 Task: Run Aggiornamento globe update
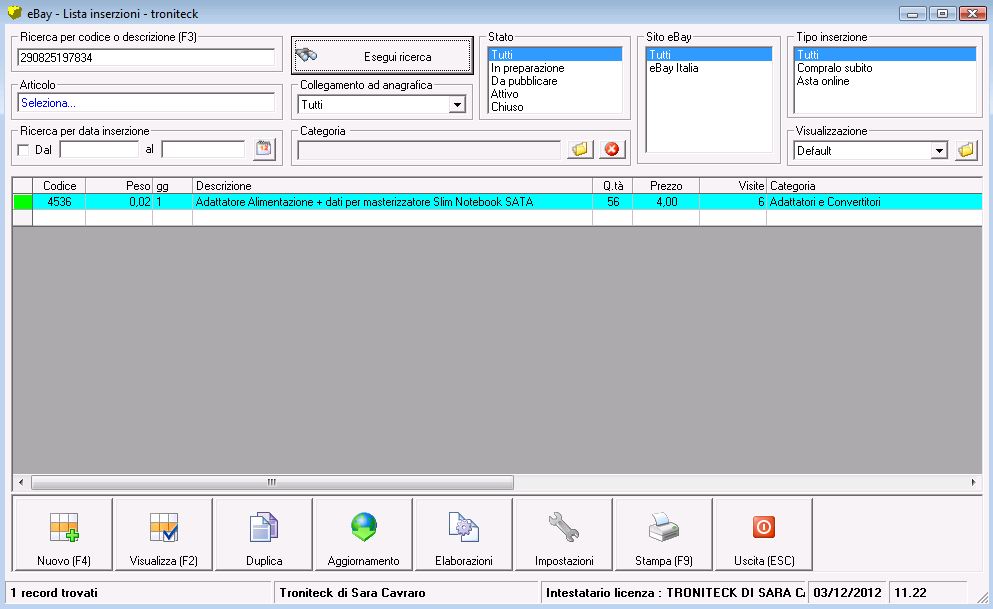click(x=364, y=534)
